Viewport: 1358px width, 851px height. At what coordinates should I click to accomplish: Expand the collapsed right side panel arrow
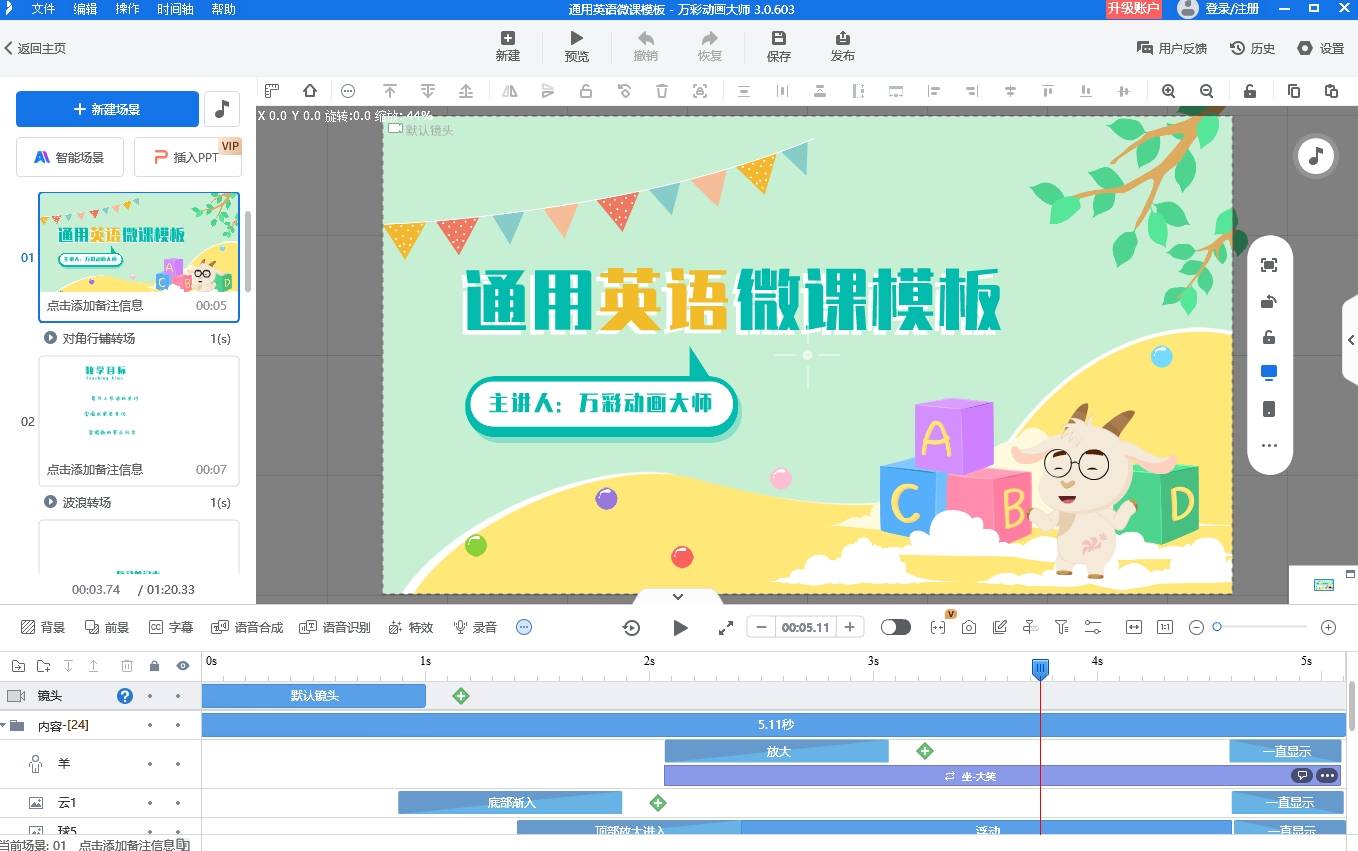click(1350, 340)
